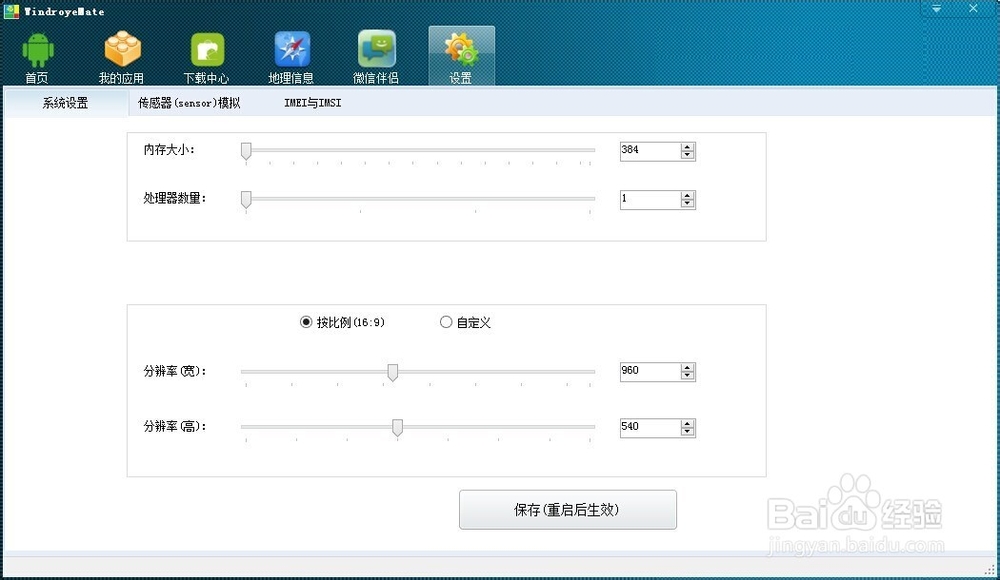Select the 设置 gear icon
1000x580 pixels.
461,50
